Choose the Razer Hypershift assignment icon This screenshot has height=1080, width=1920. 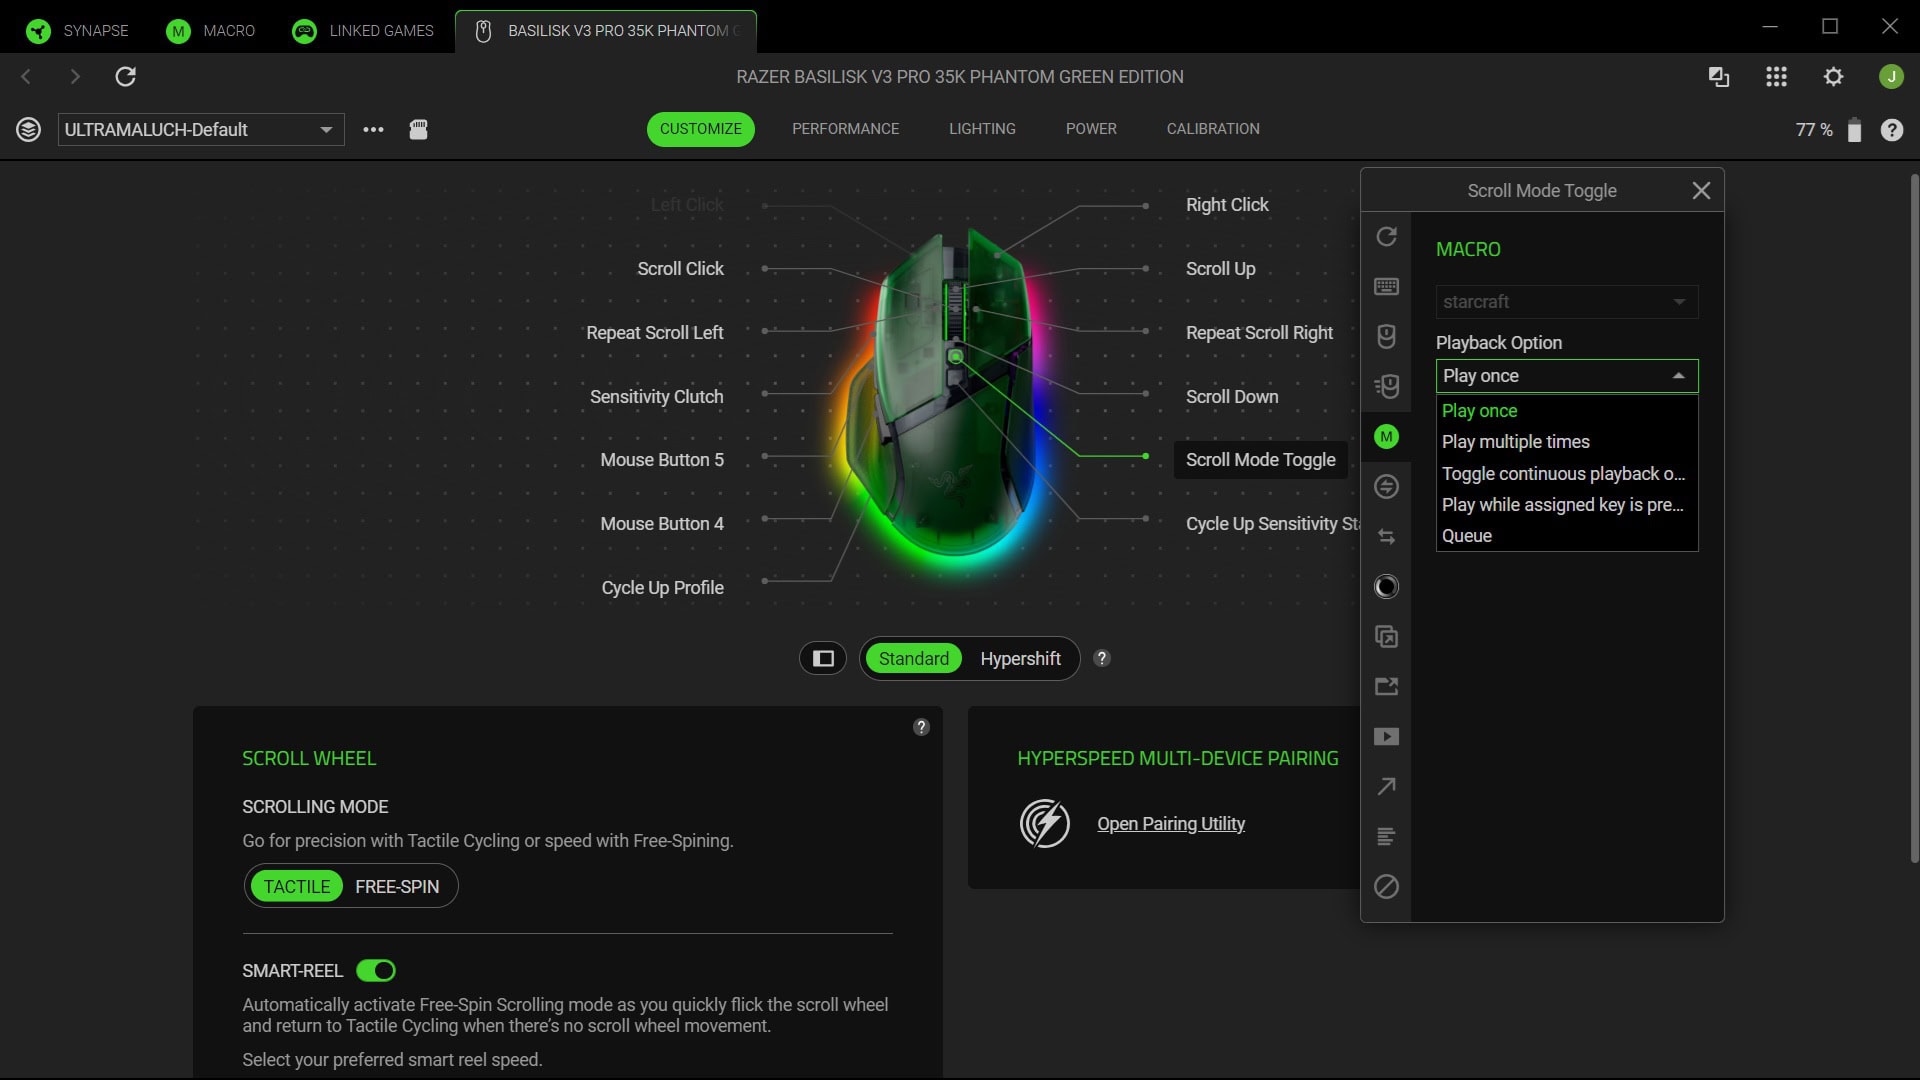(1386, 486)
